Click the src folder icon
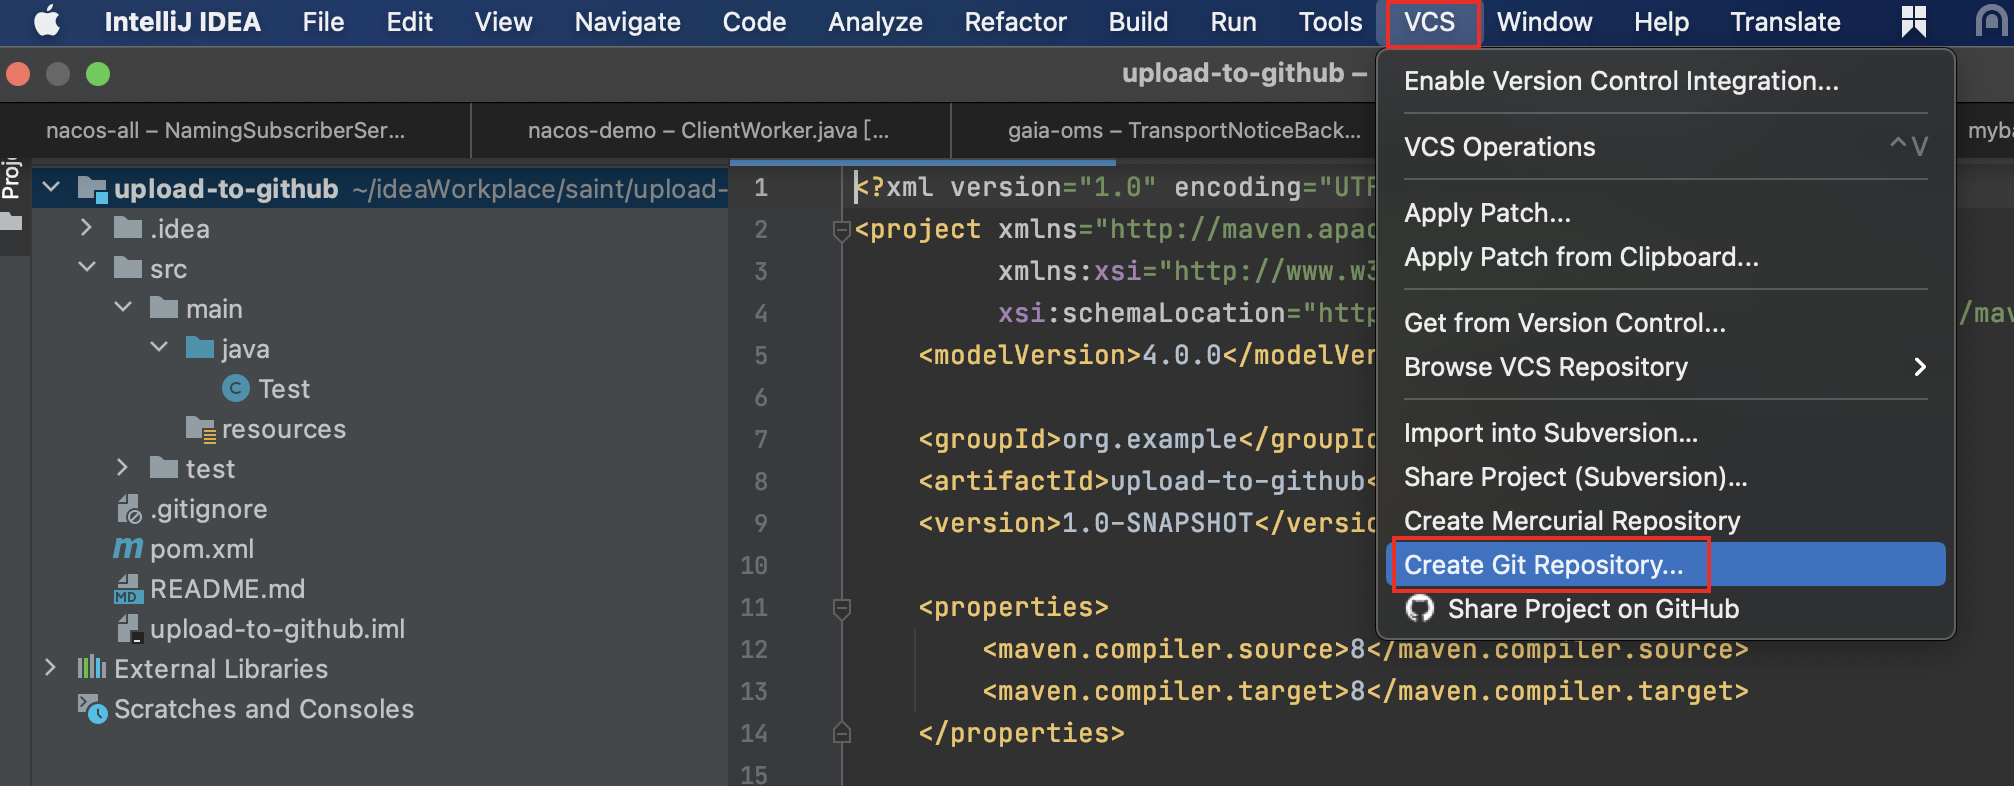The height and width of the screenshot is (786, 2014). coord(128,269)
